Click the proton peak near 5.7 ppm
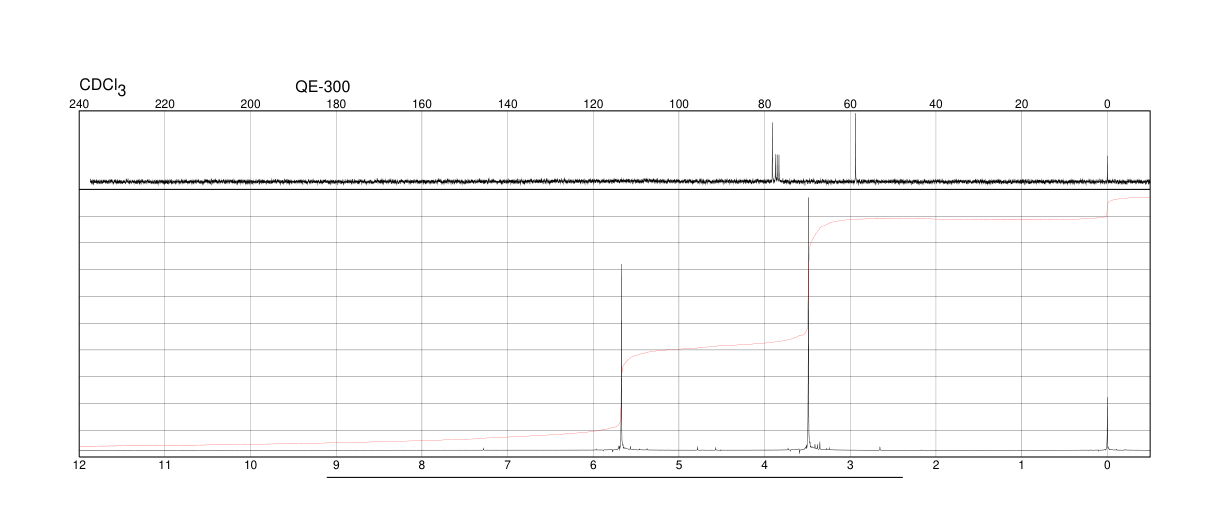The image size is (1224, 528). (x=622, y=357)
